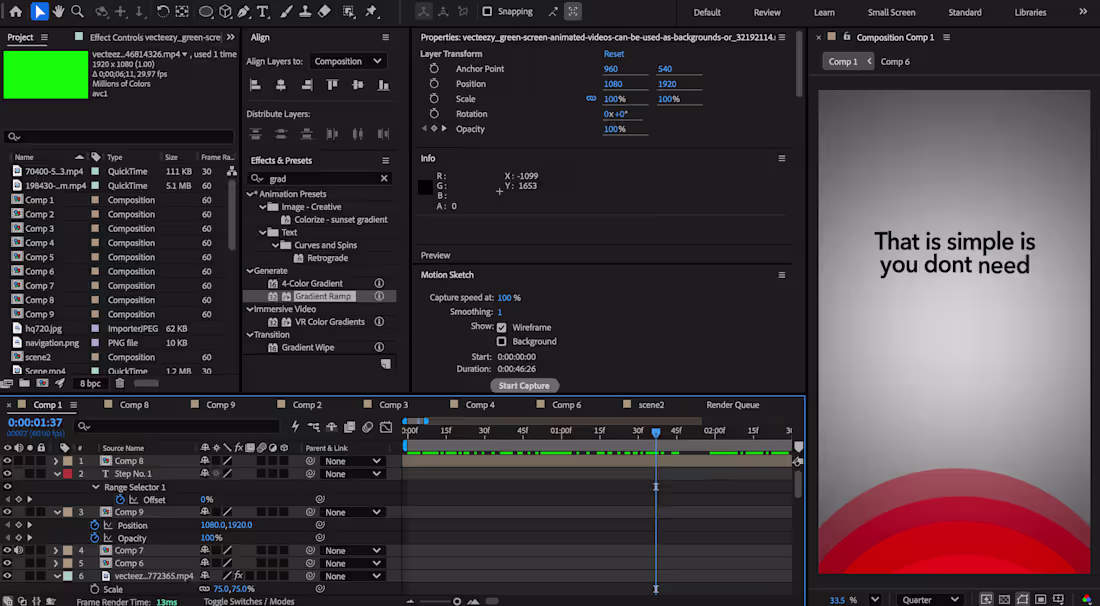Hide the Comp 9 layer eye
1100x606 pixels.
coord(8,512)
